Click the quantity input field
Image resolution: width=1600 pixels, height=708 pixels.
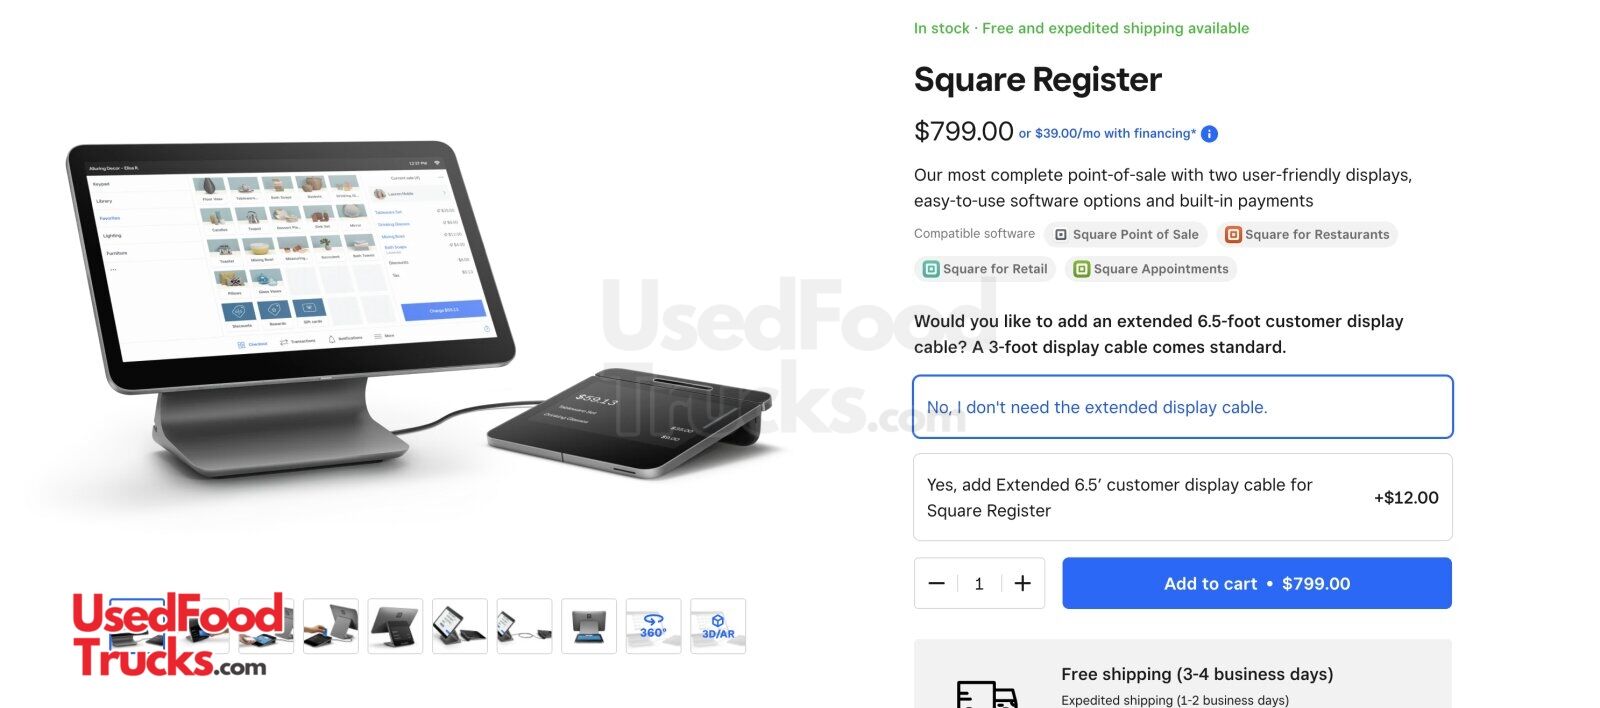(x=979, y=583)
